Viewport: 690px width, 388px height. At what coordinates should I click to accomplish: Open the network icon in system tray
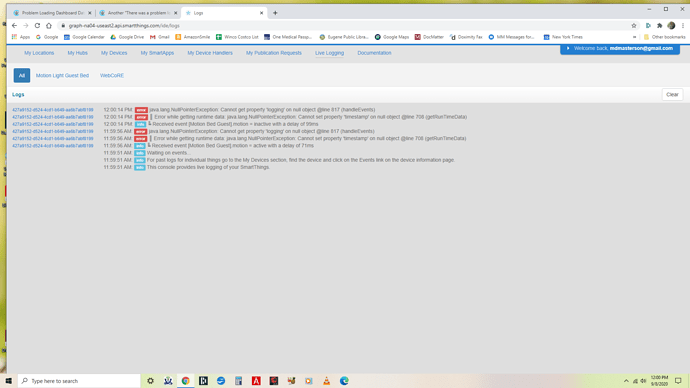tap(635, 381)
